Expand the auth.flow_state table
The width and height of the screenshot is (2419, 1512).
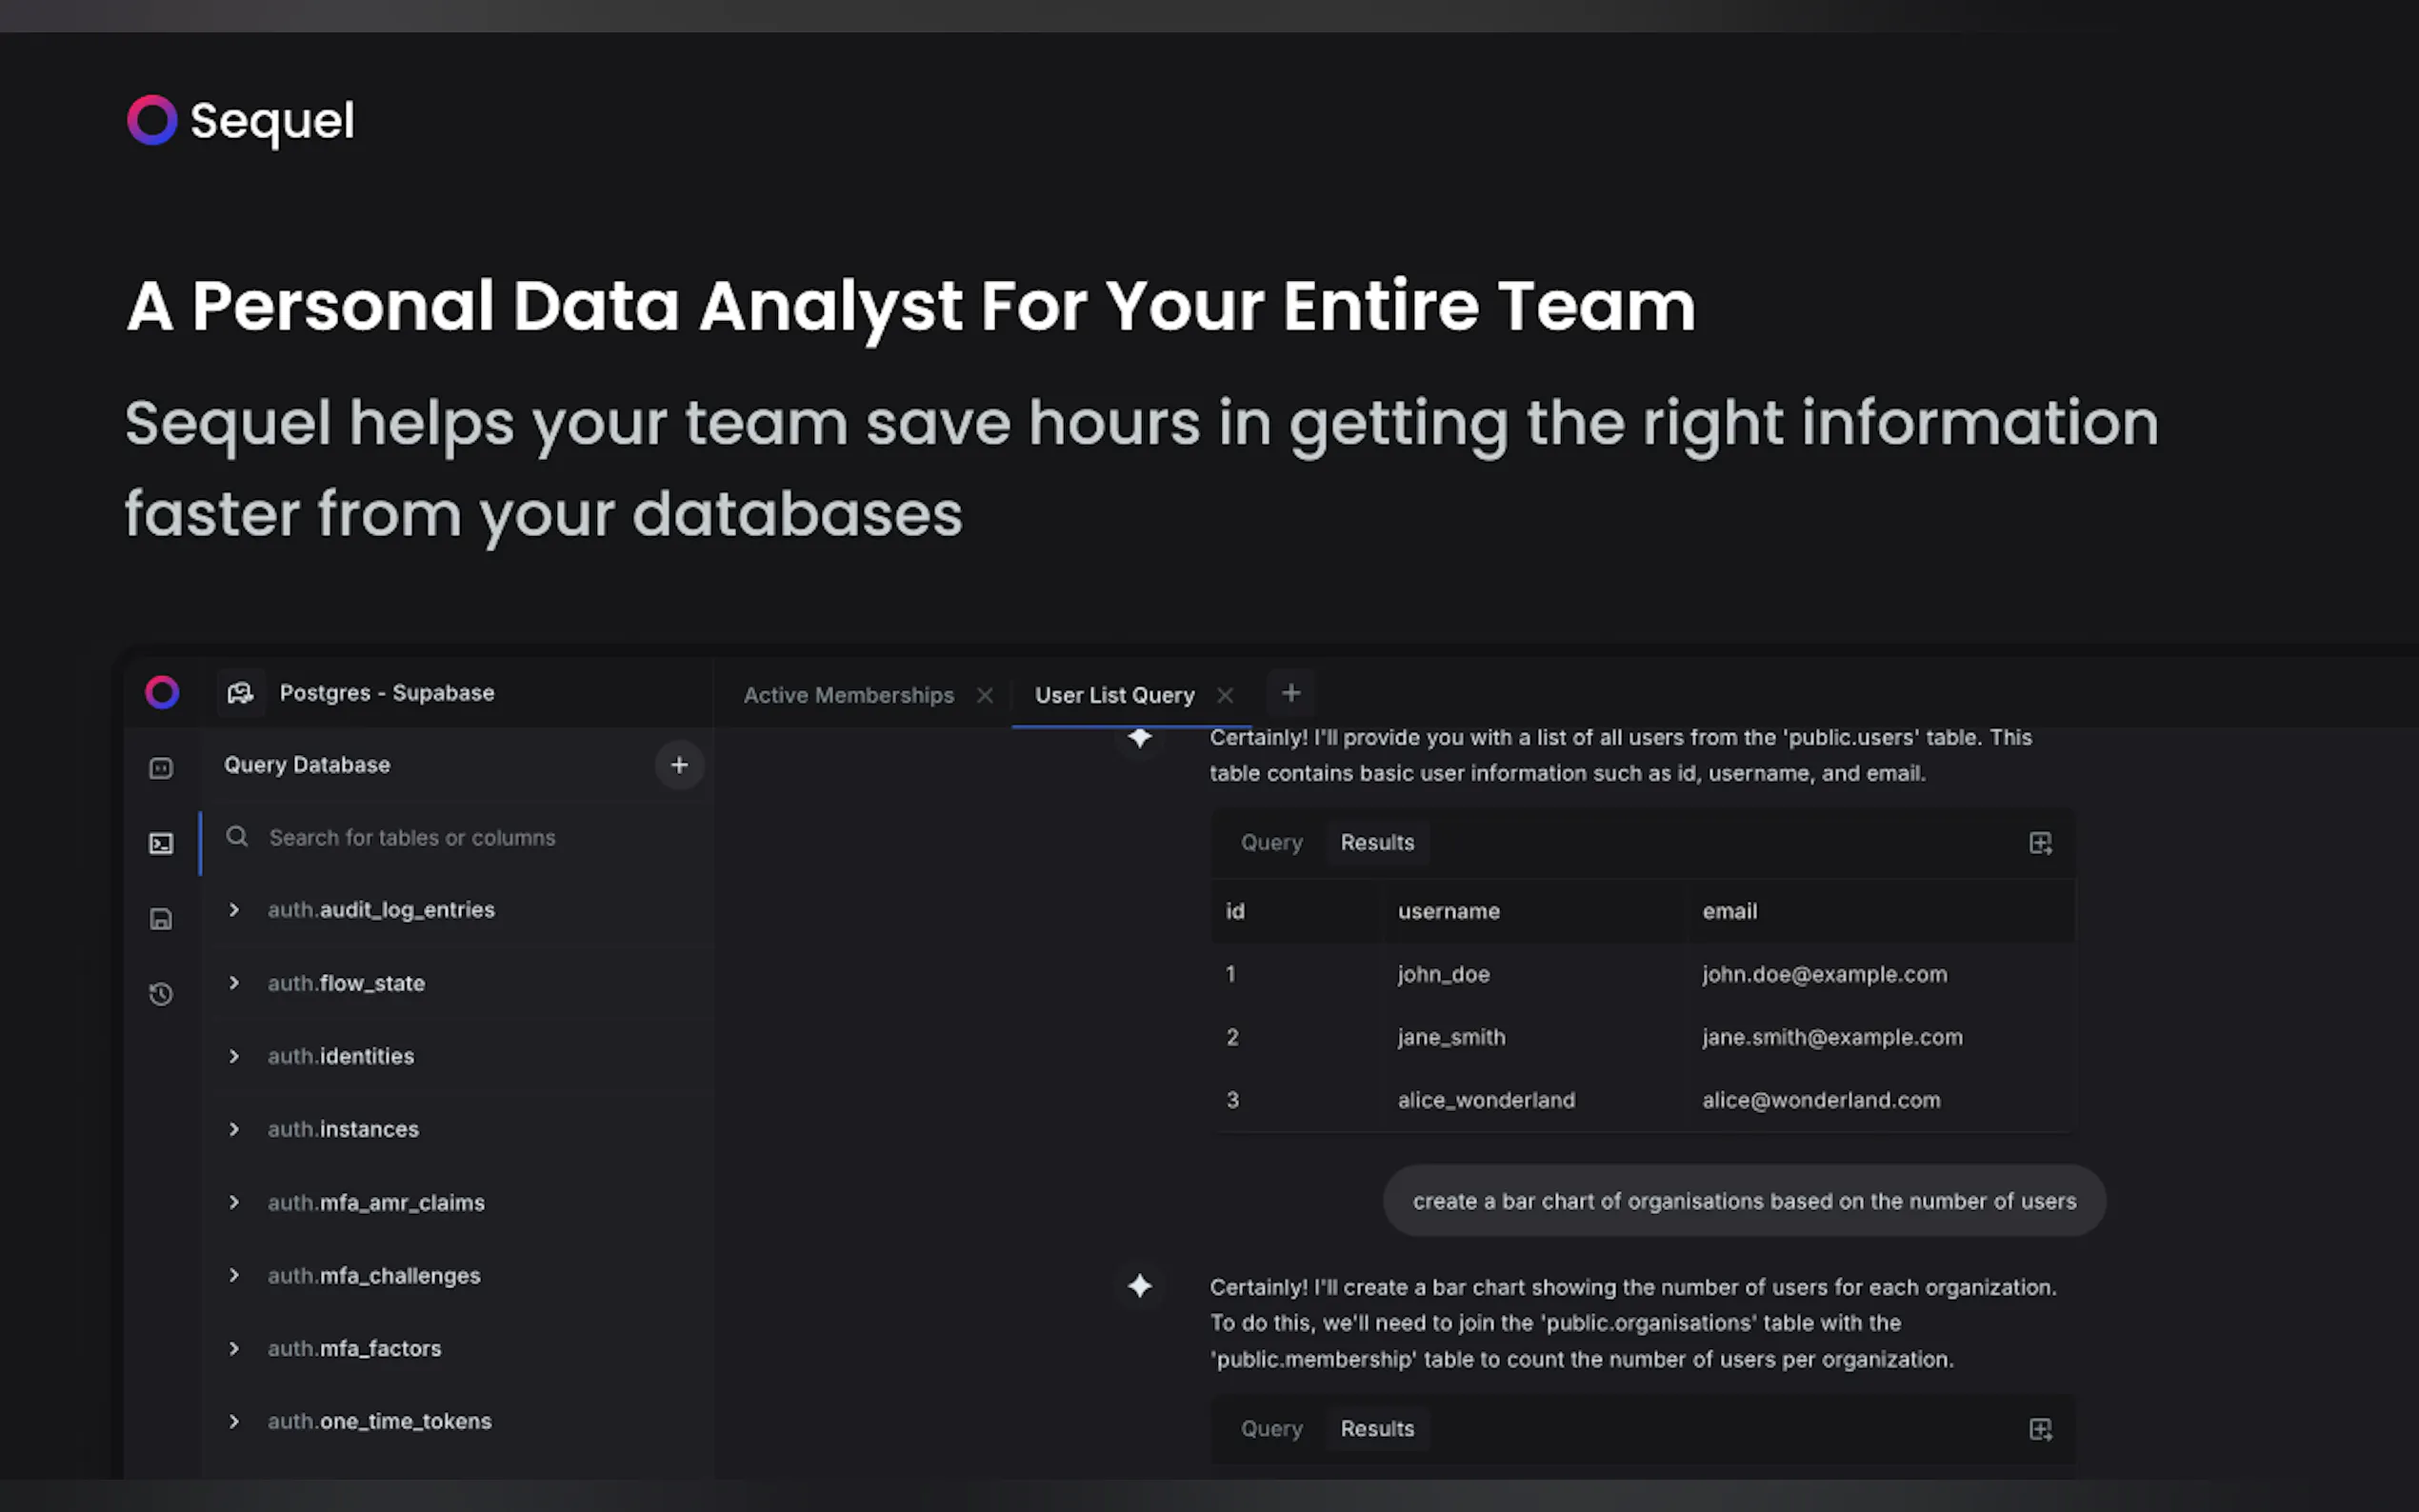click(234, 983)
